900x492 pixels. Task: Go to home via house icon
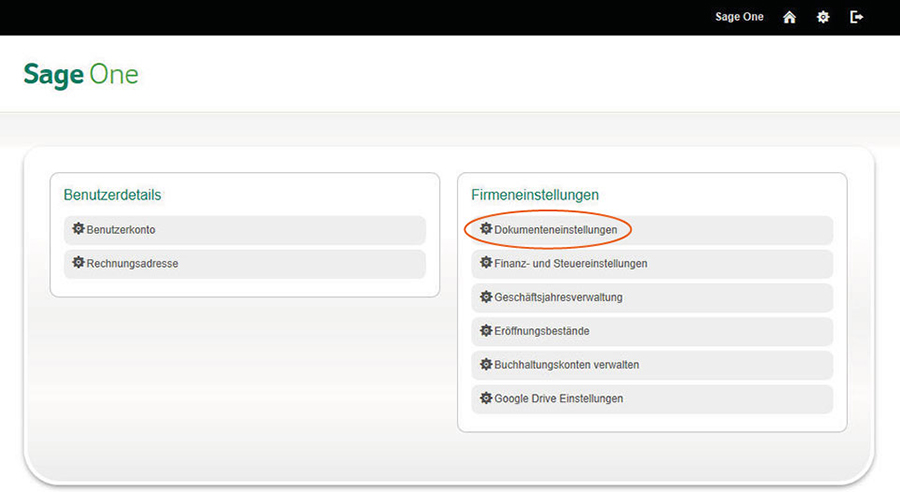789,17
